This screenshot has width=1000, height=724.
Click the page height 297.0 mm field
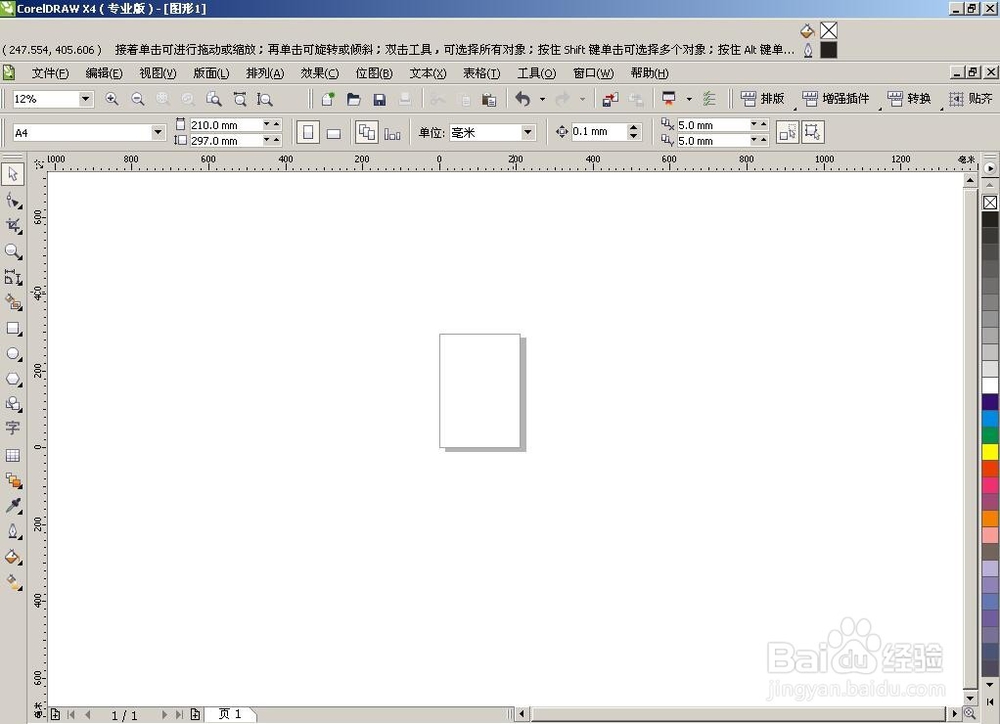tap(226, 140)
